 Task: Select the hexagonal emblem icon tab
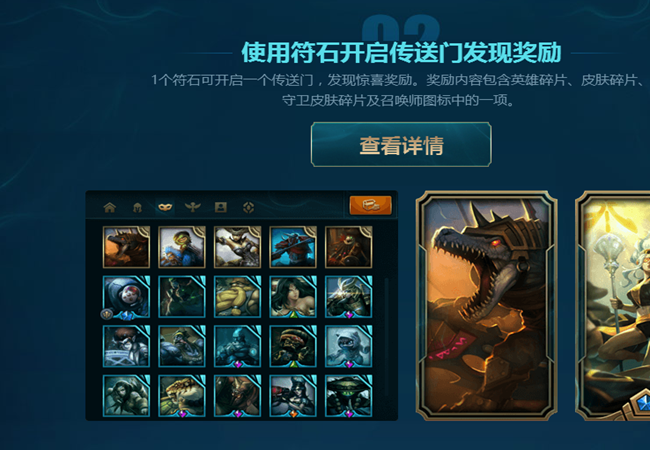coord(248,207)
